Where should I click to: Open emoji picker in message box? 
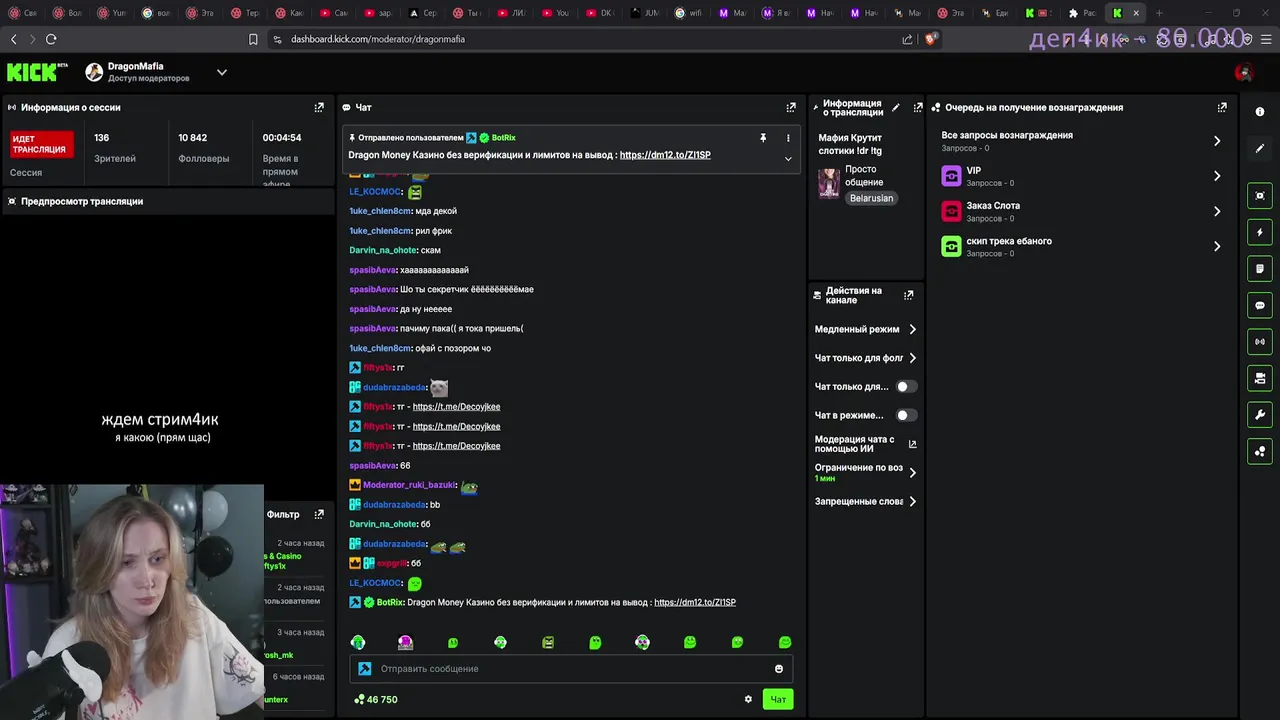[779, 669]
